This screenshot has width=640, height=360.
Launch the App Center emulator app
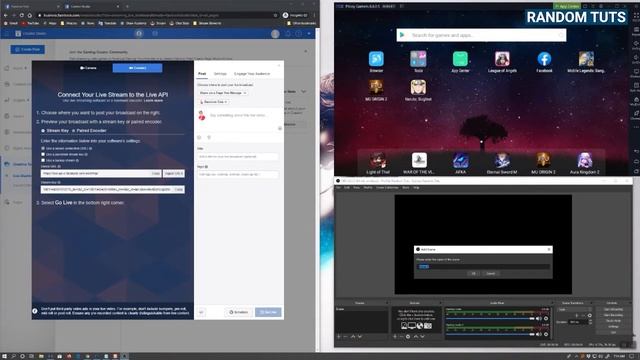coord(460,59)
